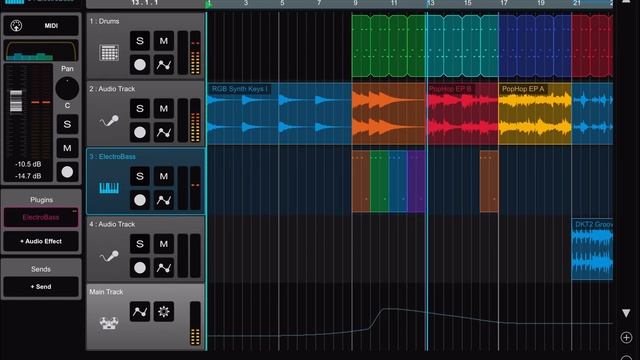Click the Pan knob
The height and width of the screenshot is (360, 640).
pyautogui.click(x=67, y=88)
